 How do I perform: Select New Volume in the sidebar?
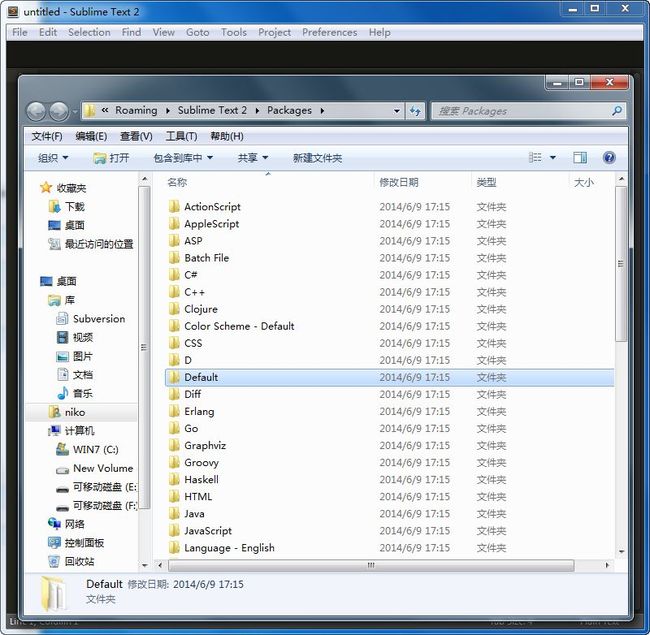(x=103, y=468)
